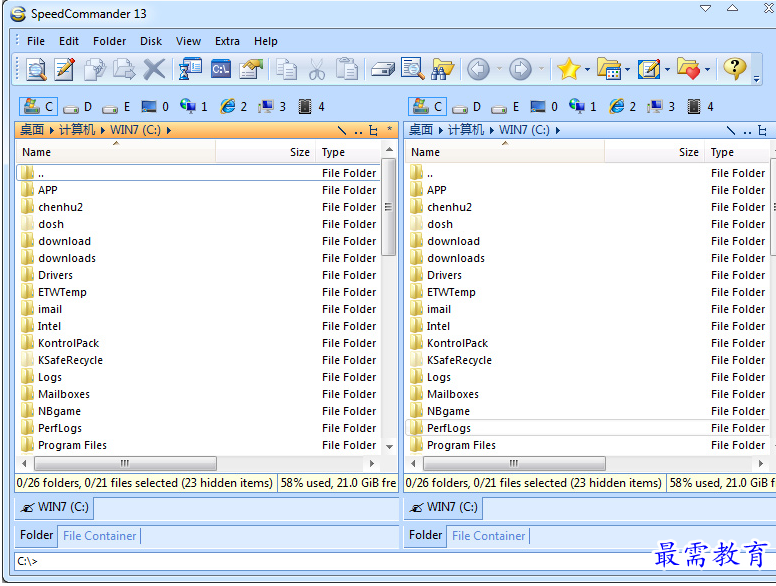The height and width of the screenshot is (586, 776).
Task: Select drive C button in the right panel
Action: pos(428,107)
